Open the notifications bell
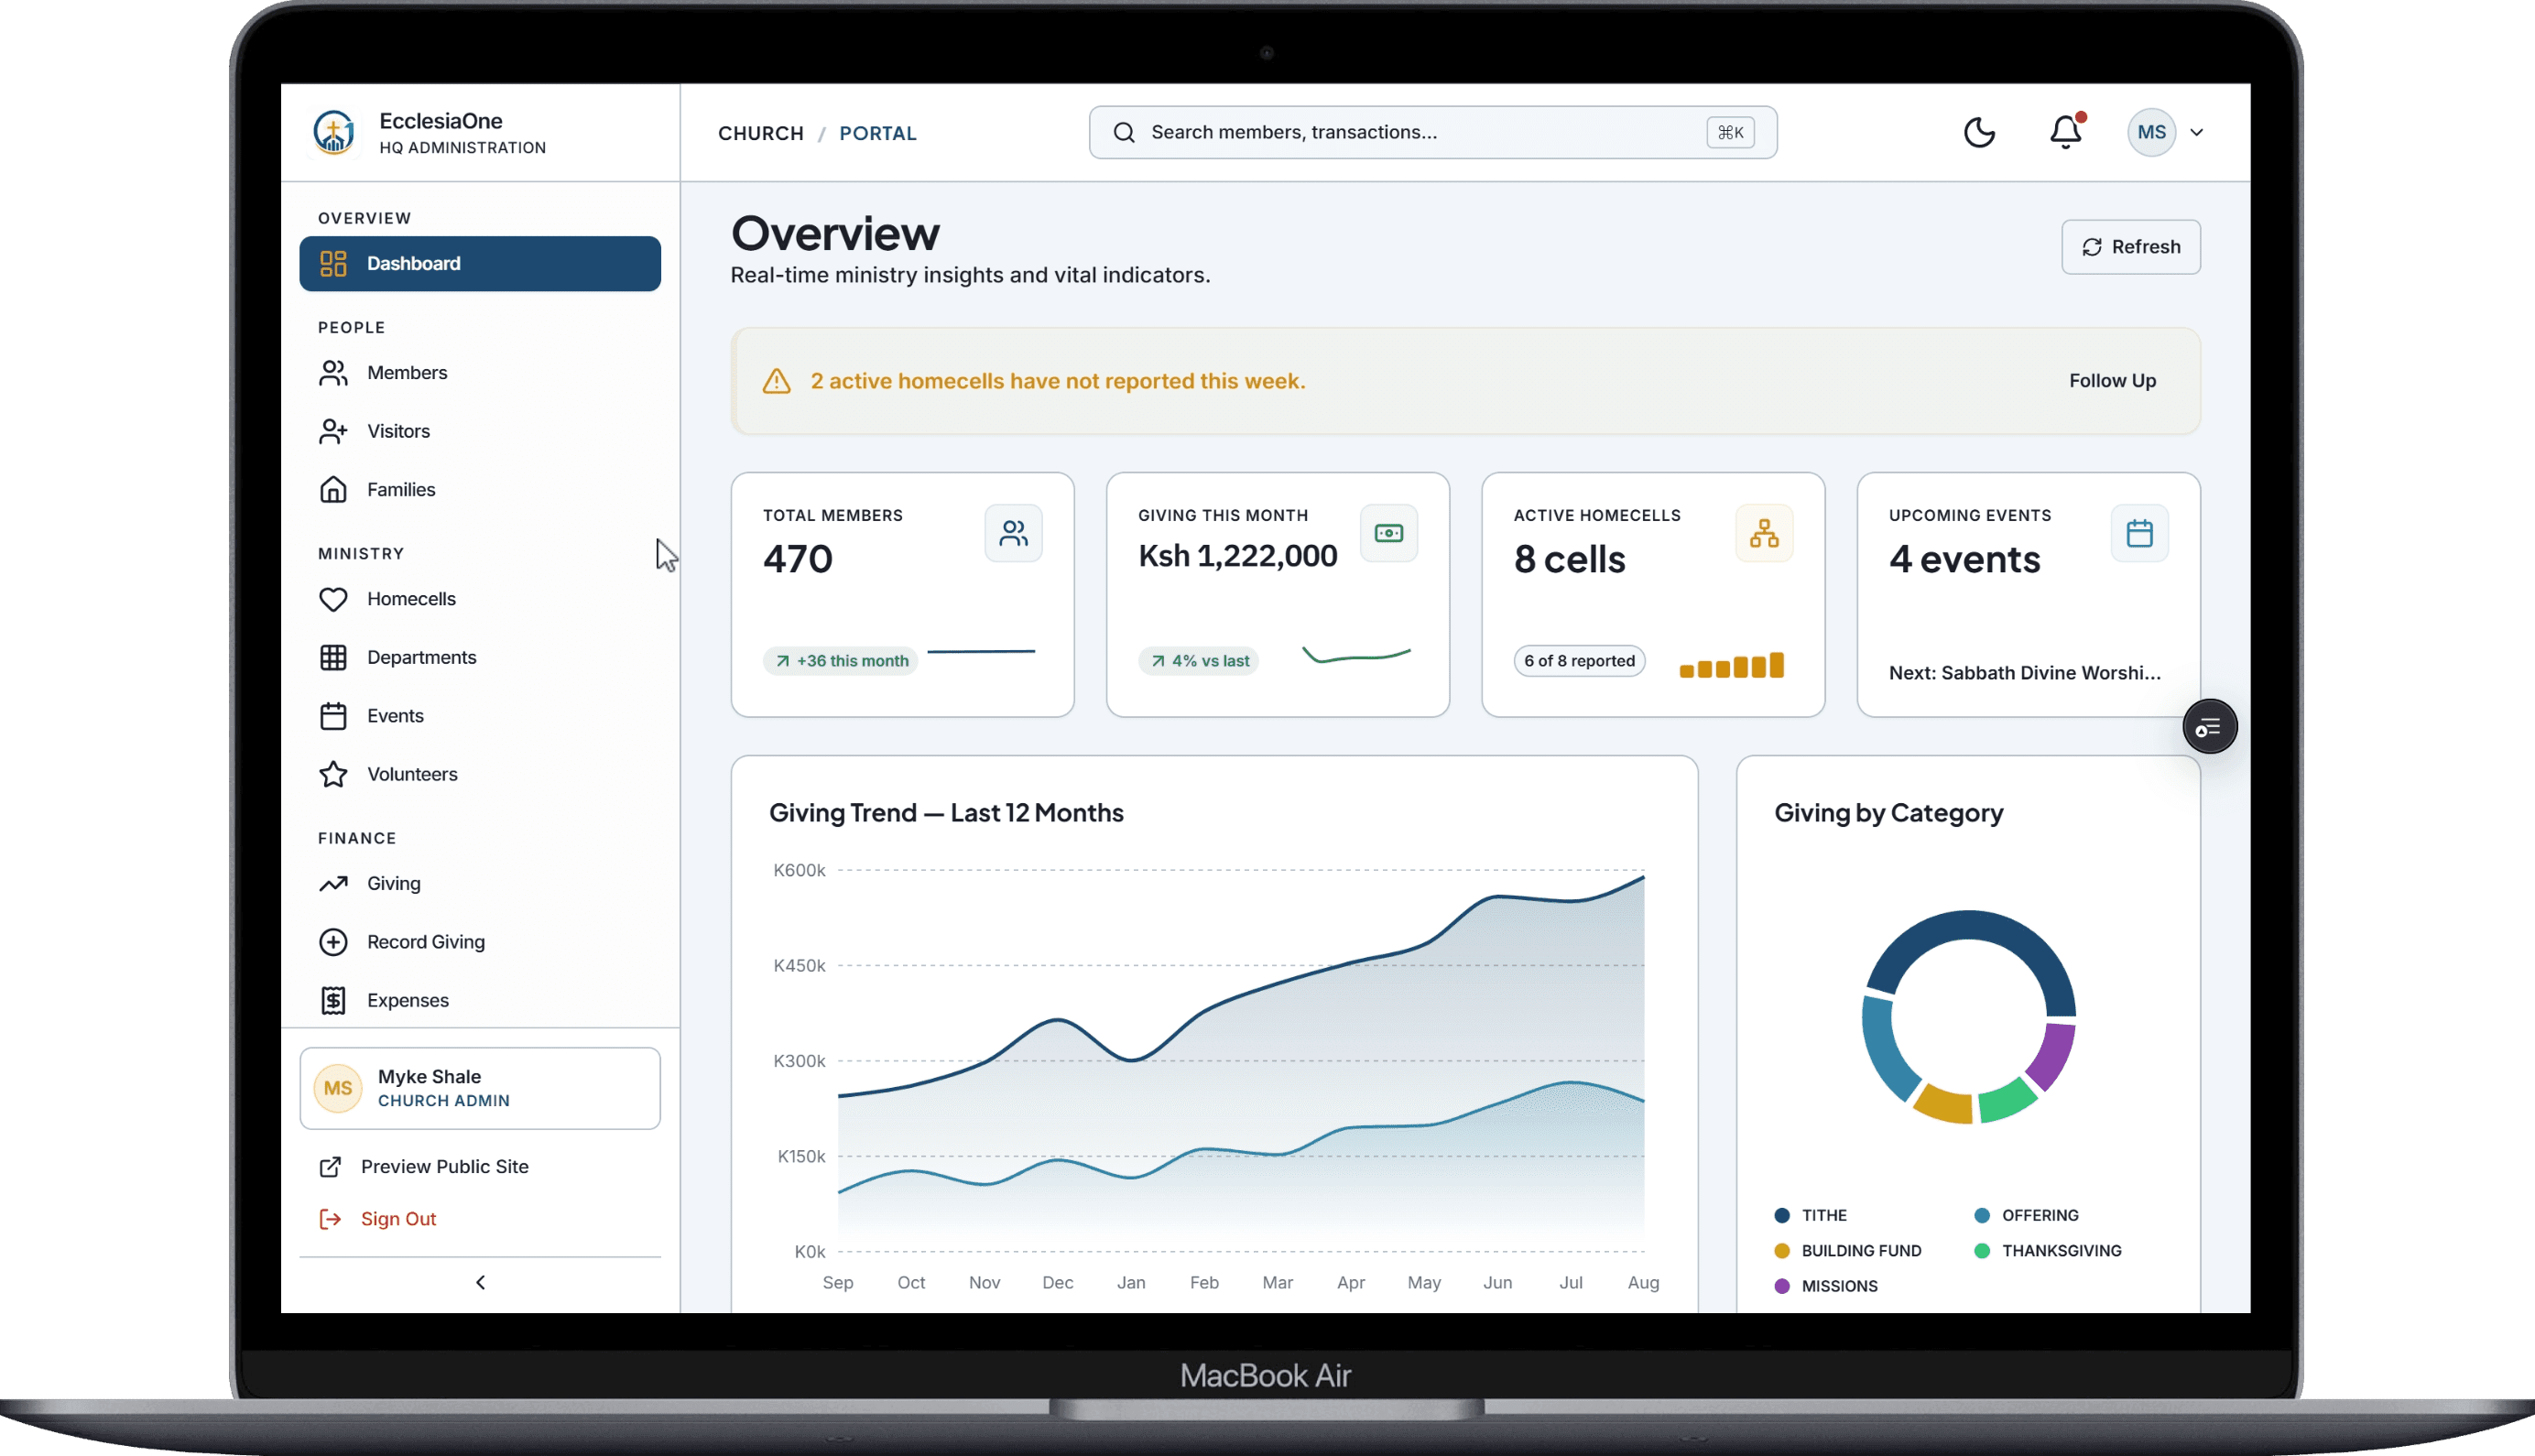Image resolution: width=2535 pixels, height=1456 pixels. point(2065,132)
